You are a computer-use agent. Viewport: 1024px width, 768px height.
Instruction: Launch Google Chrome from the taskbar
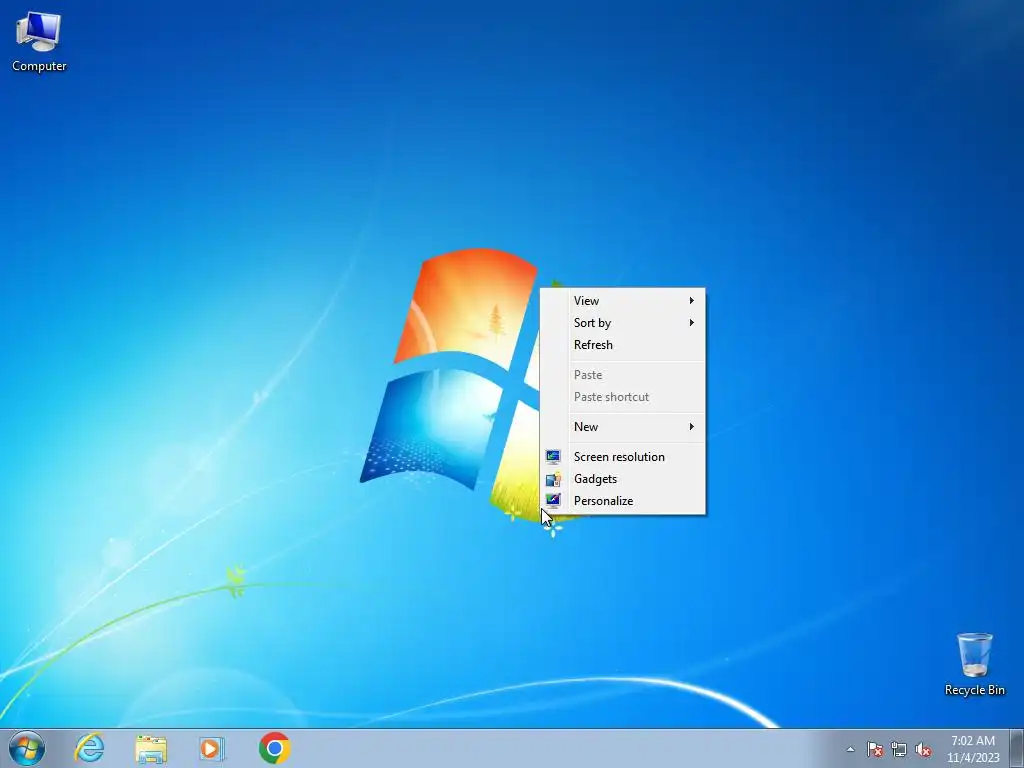pyautogui.click(x=274, y=748)
